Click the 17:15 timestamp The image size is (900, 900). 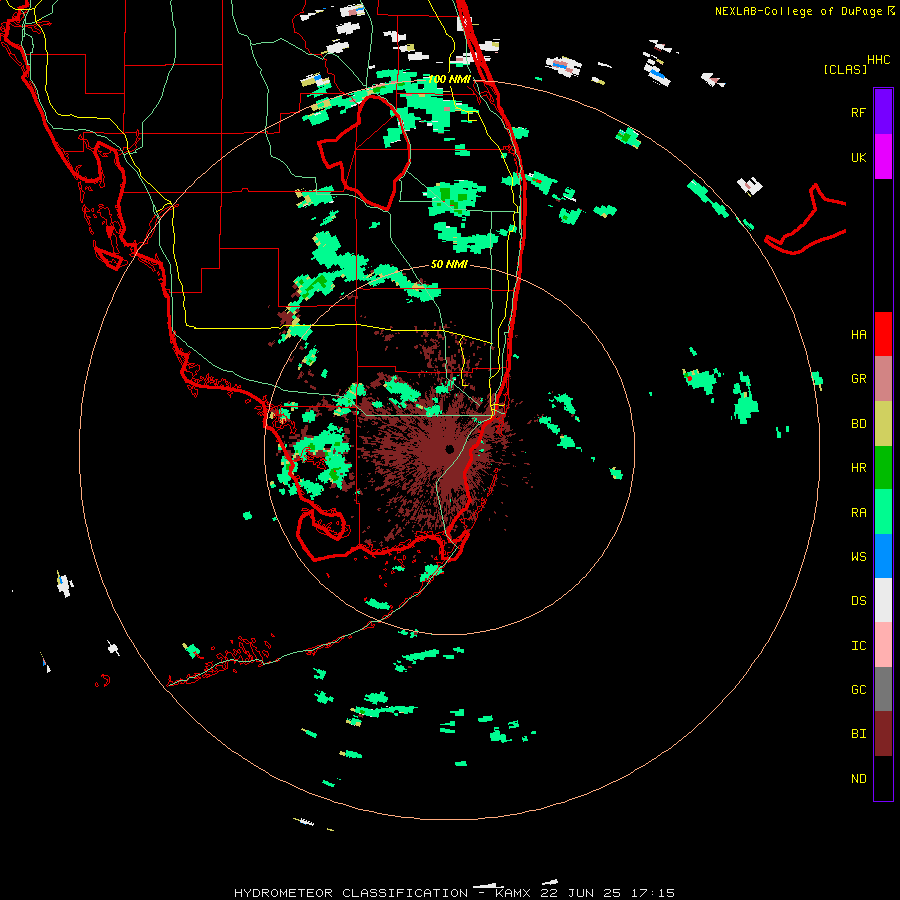coord(651,893)
